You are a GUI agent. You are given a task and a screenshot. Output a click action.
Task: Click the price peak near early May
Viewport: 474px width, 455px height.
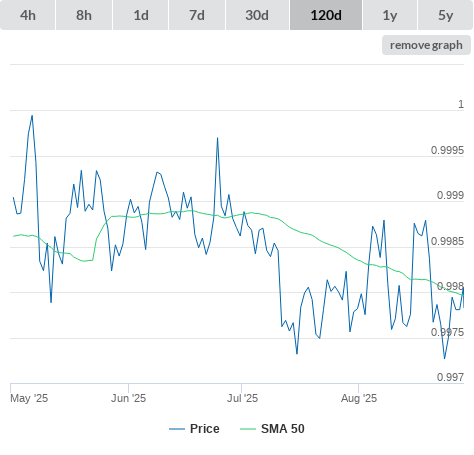tap(32, 116)
